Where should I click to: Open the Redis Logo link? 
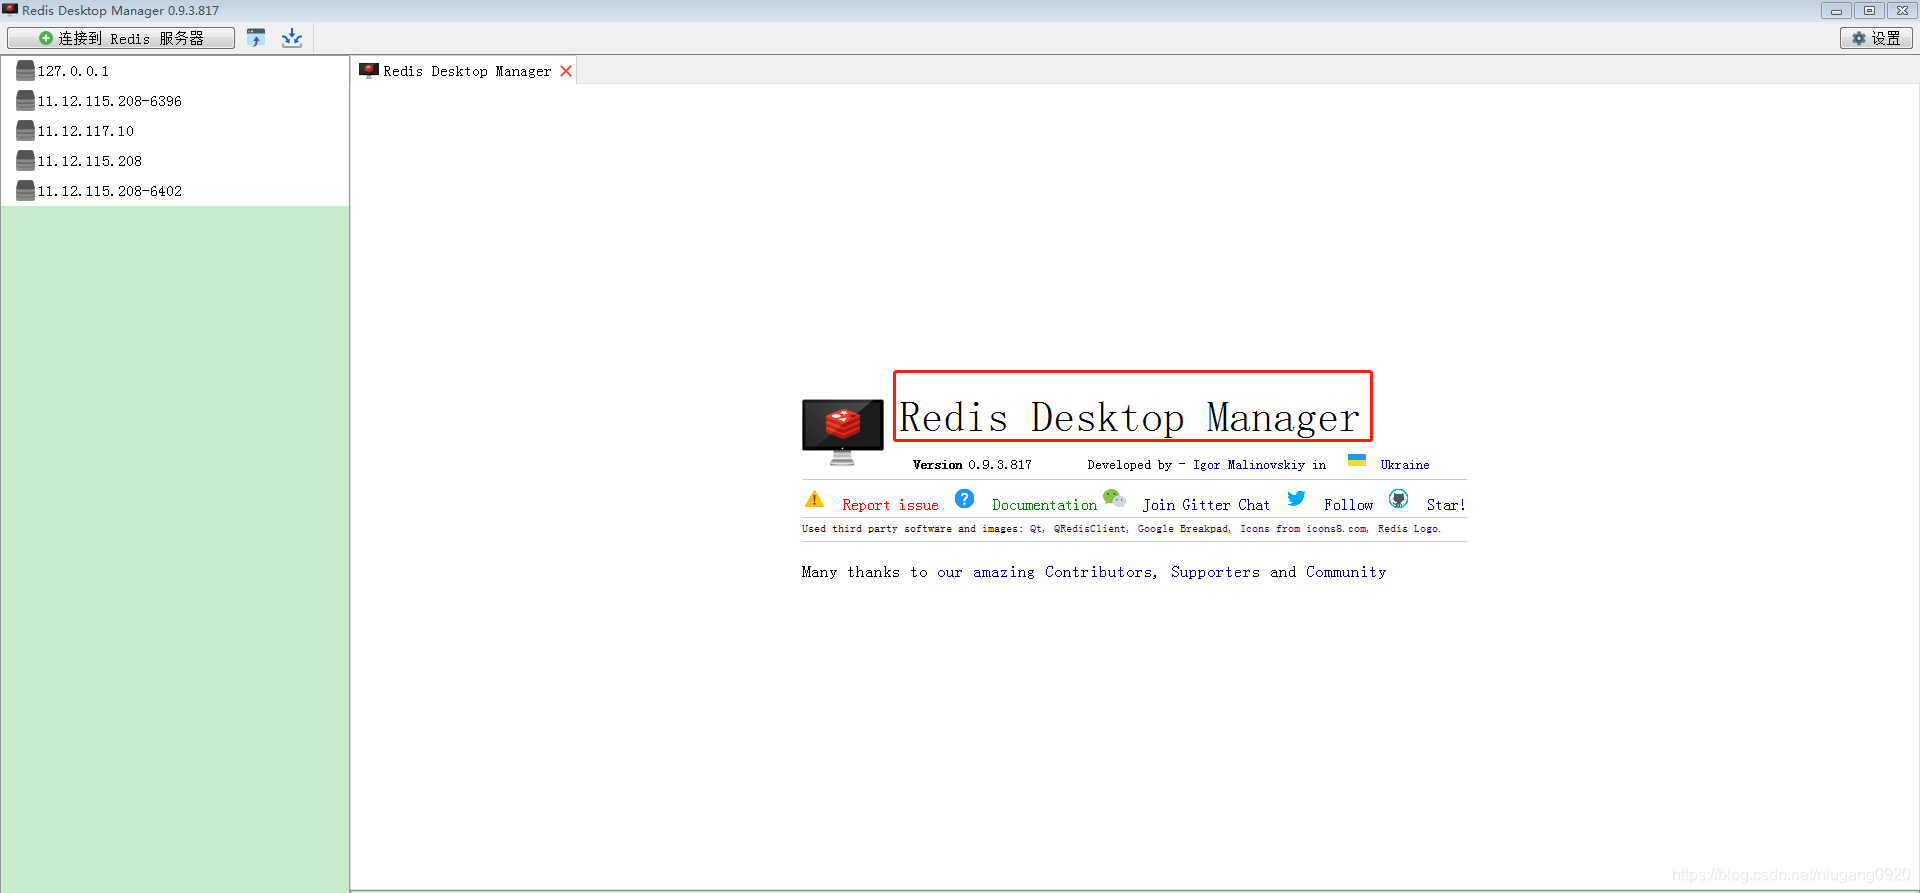1408,529
